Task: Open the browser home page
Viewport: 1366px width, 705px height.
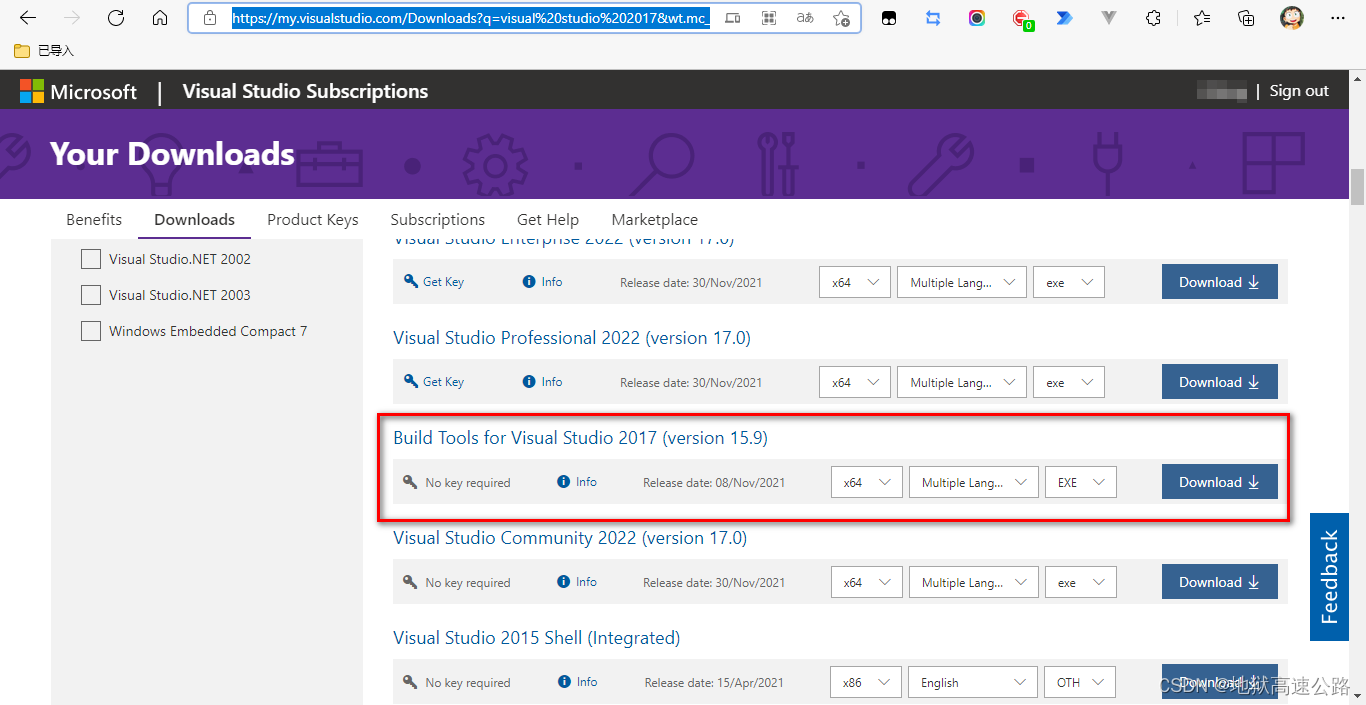Action: [160, 18]
